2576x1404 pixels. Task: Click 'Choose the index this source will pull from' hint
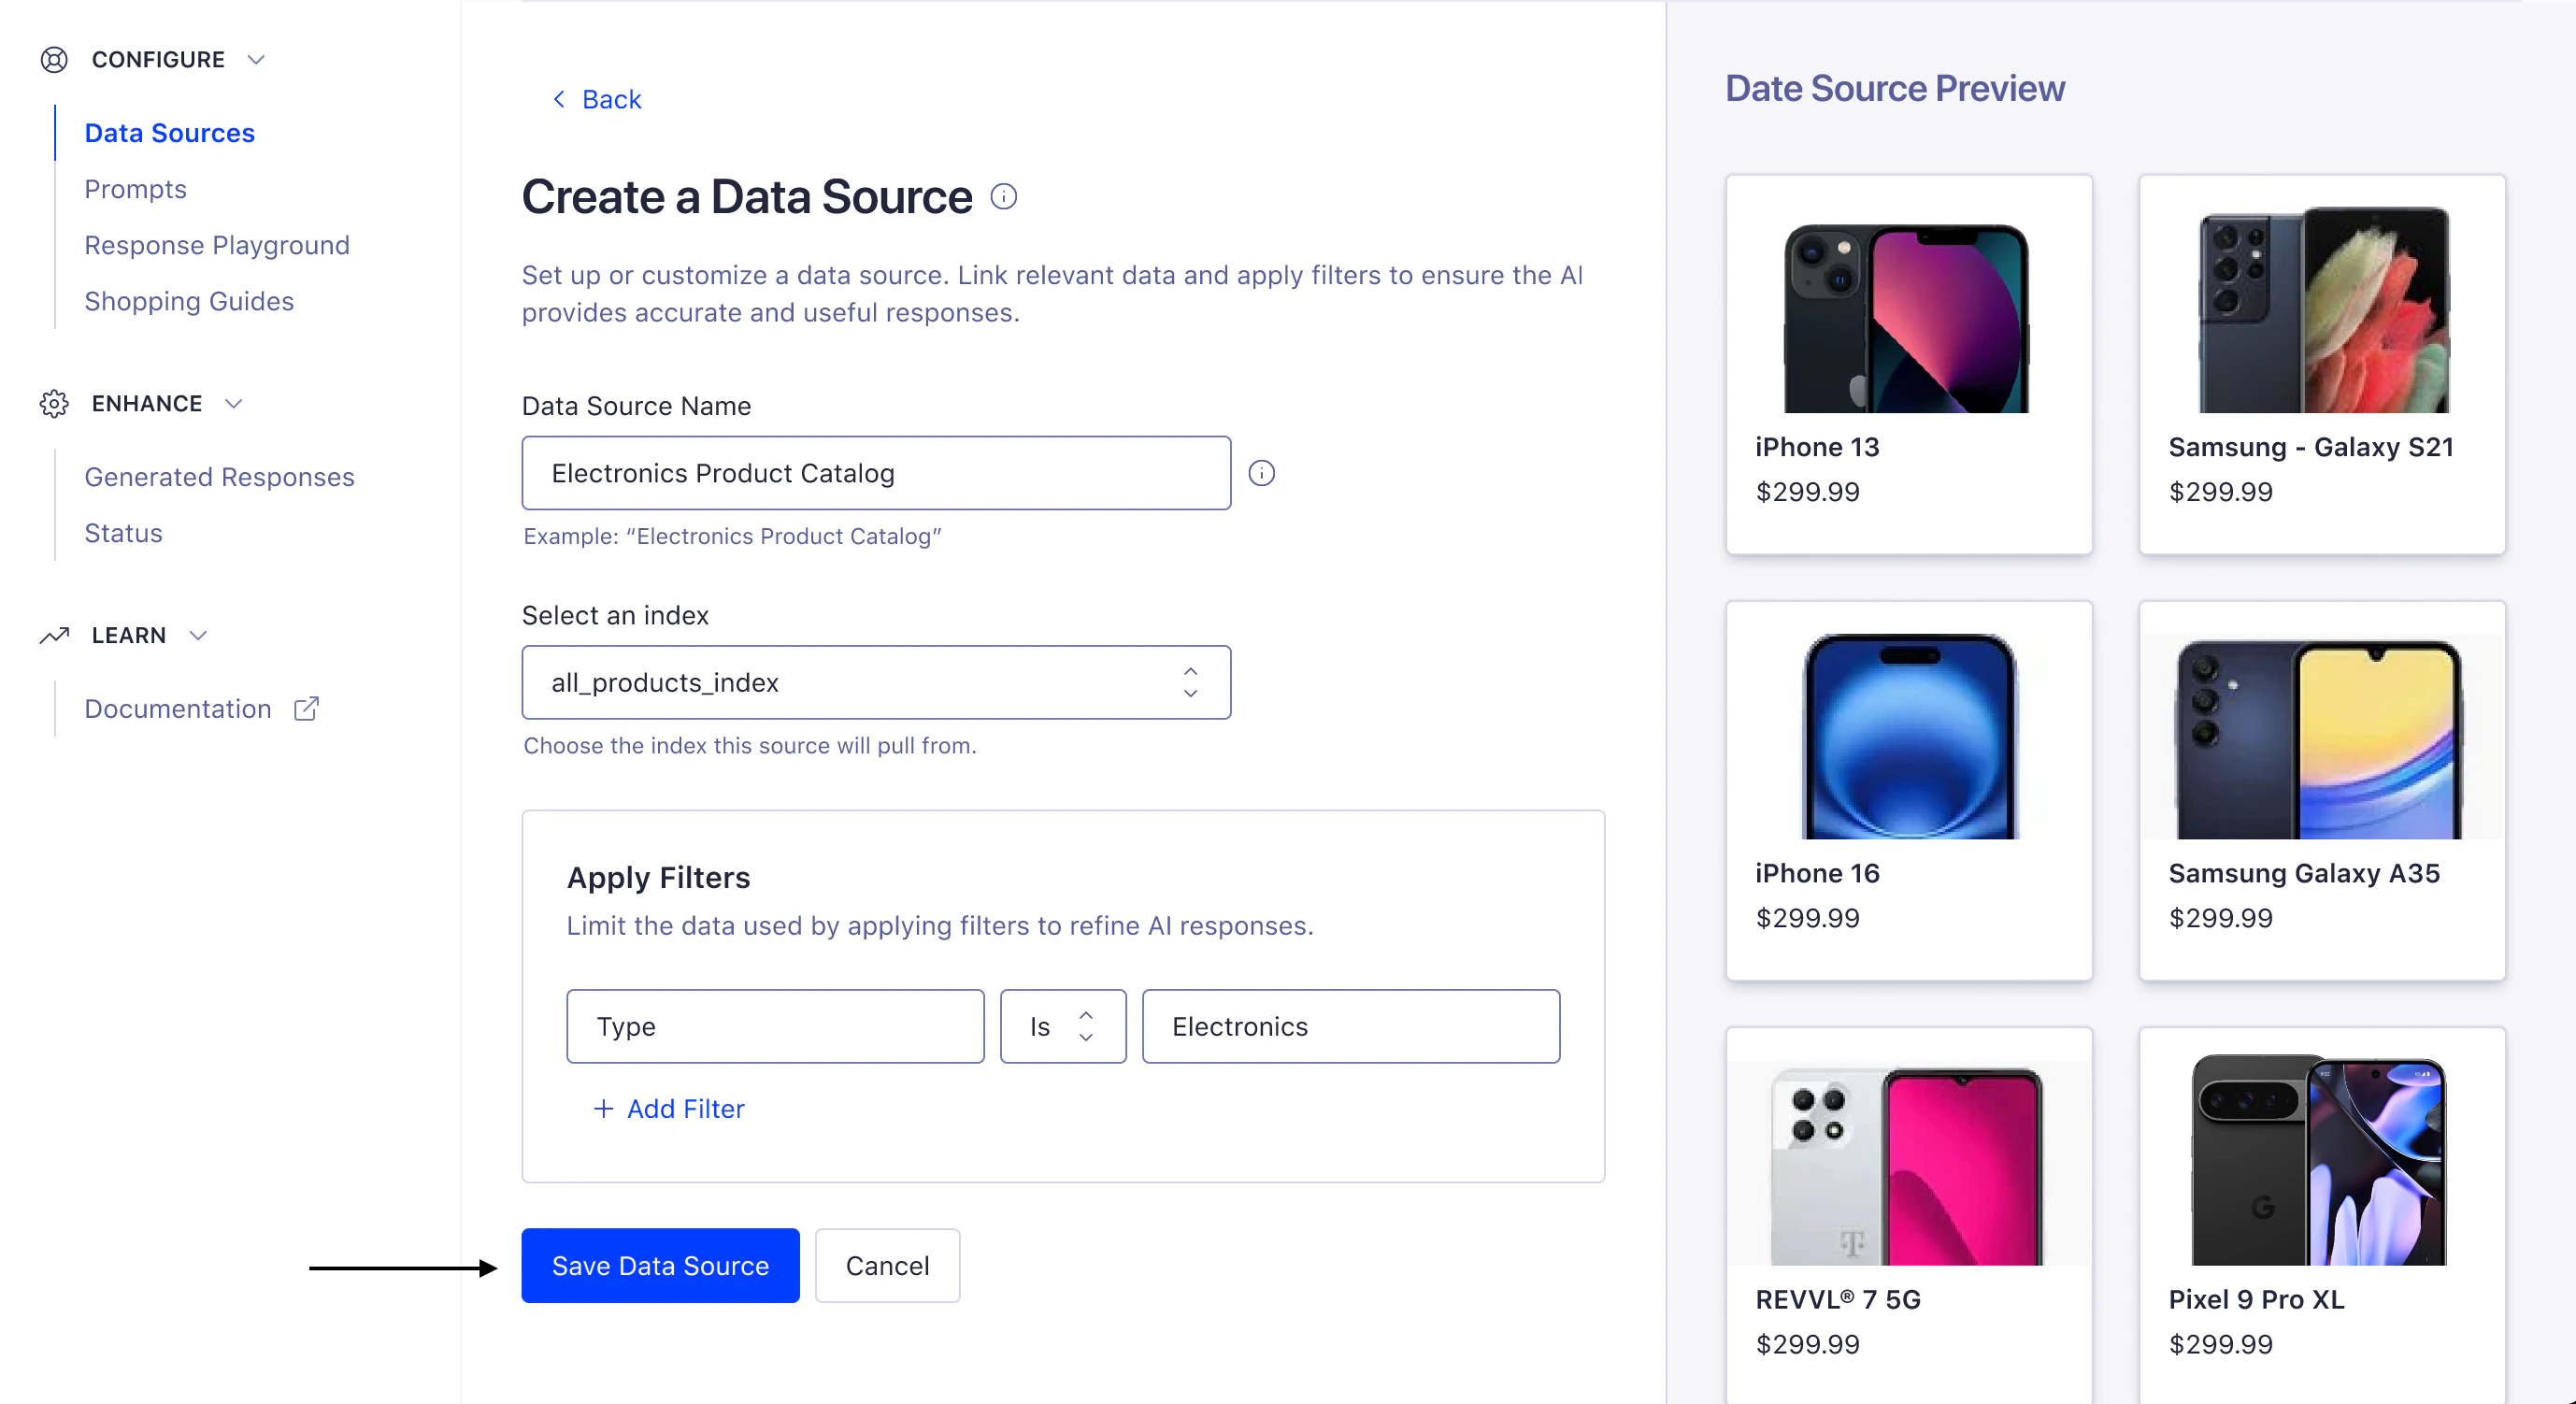750,745
